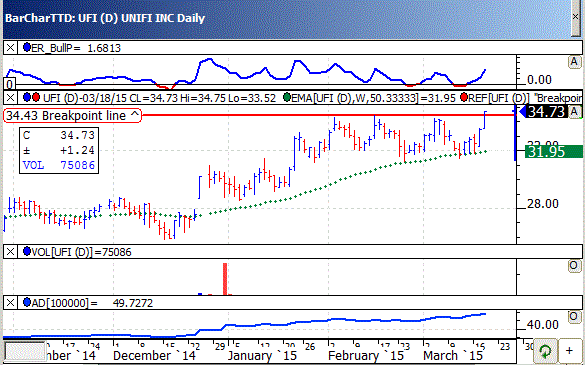Click the 0 box on ER_BullP pane

click(x=10, y=84)
